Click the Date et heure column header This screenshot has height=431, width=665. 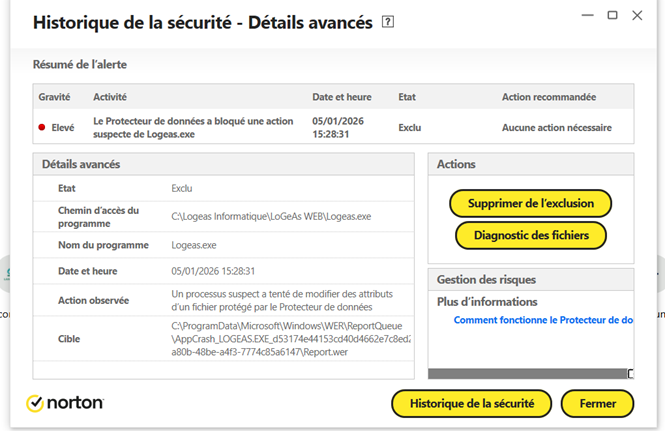click(341, 97)
